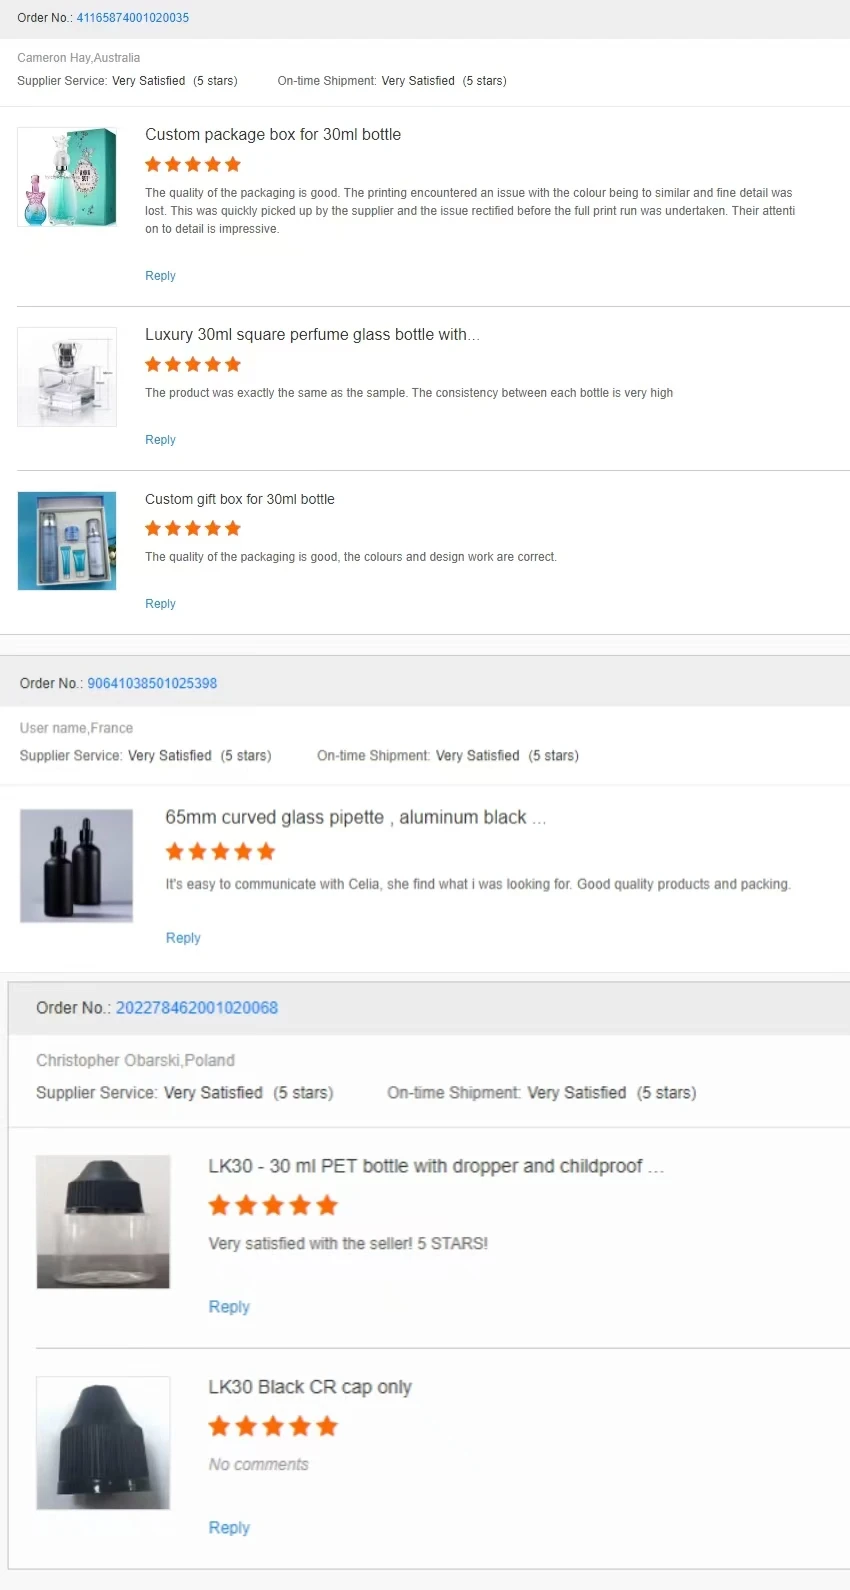Open the Custom package box product thumbnail
This screenshot has height=1590, width=850.
click(x=67, y=177)
